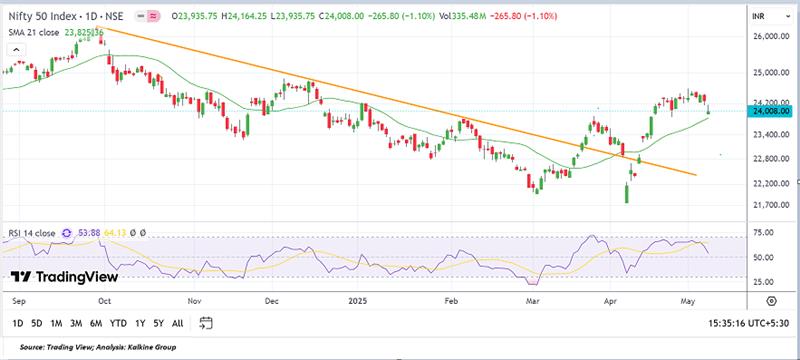
Task: Open the INR currency dropdown
Action: [x=770, y=16]
